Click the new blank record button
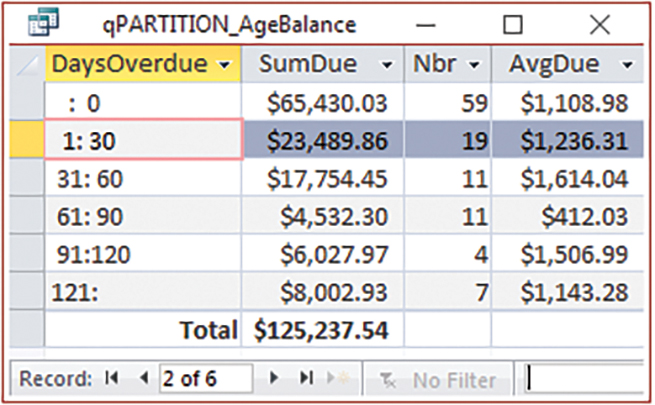Viewport: 655px width, 405px height. coord(338,380)
